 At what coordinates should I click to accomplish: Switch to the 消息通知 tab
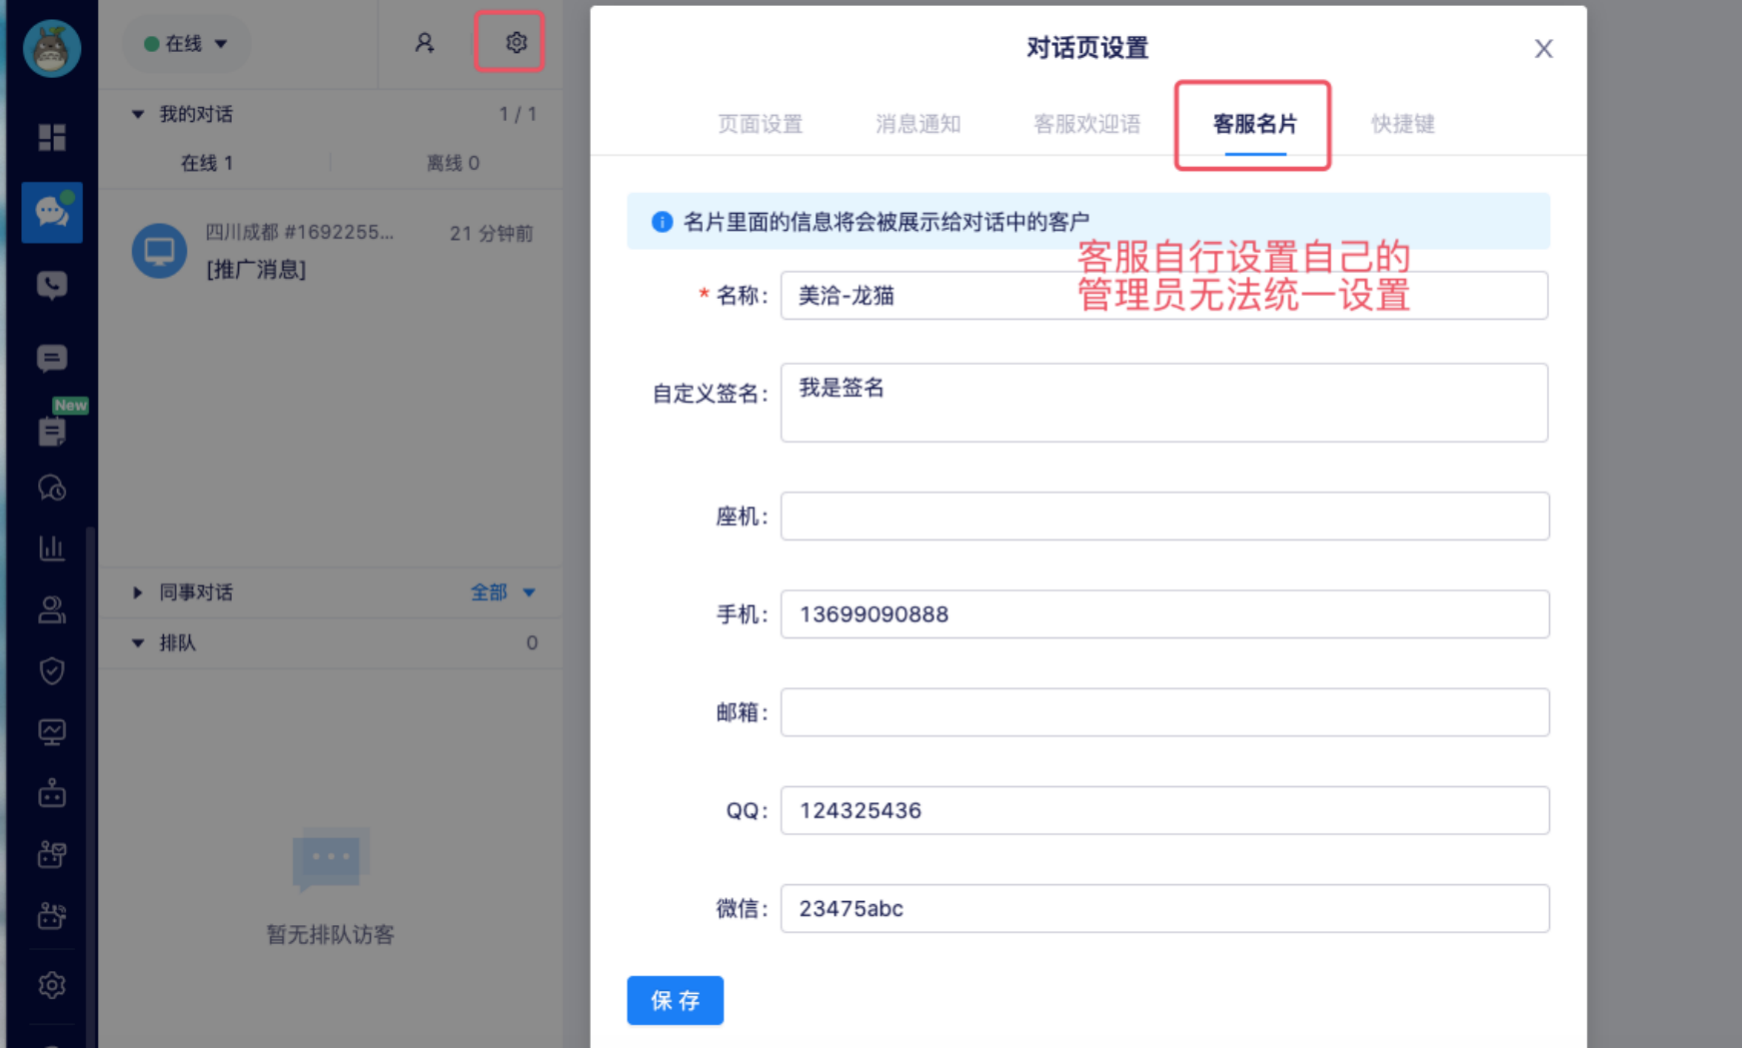tap(918, 124)
